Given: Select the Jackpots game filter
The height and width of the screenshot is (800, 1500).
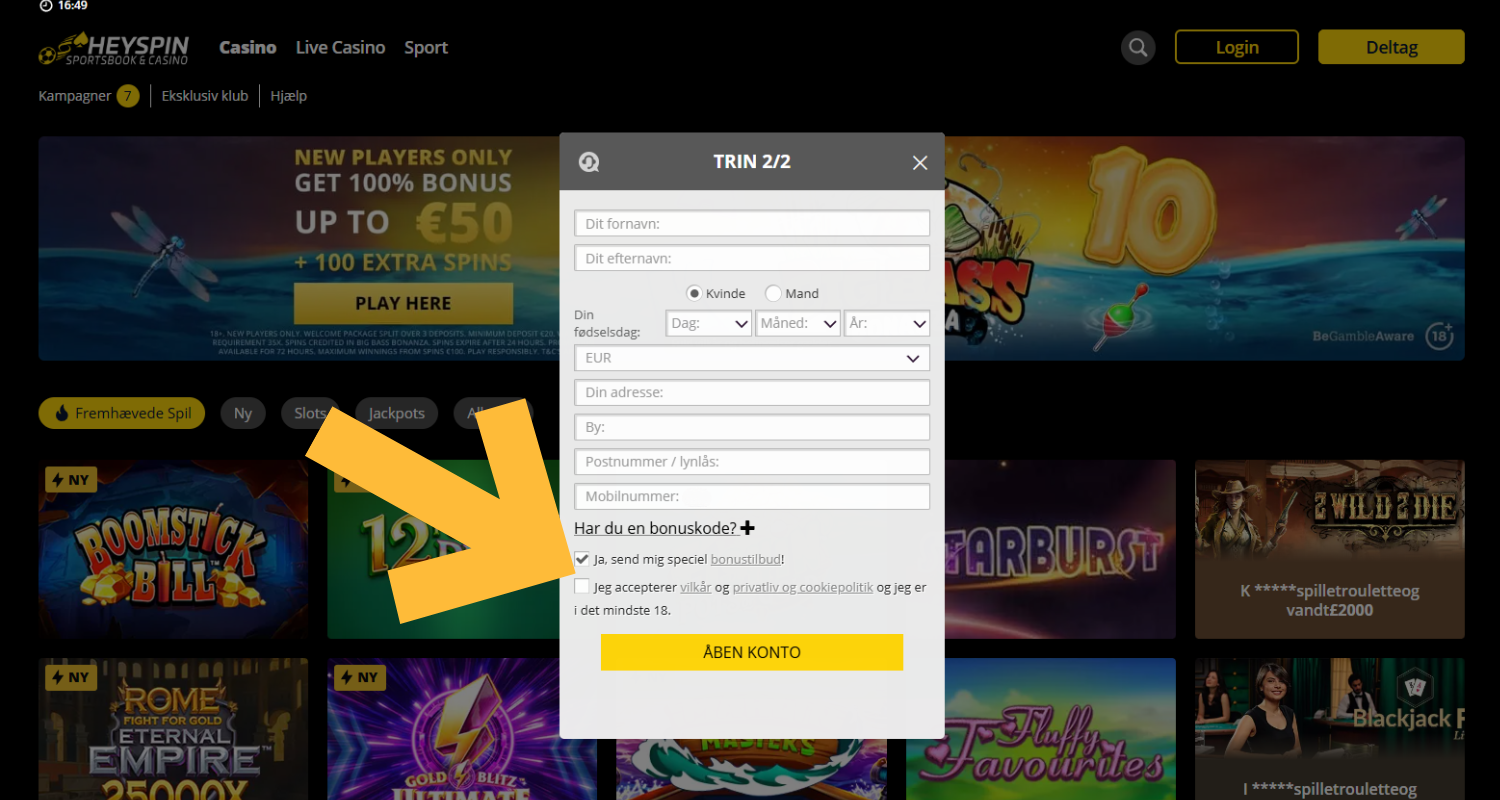Looking at the screenshot, I should click(x=396, y=413).
